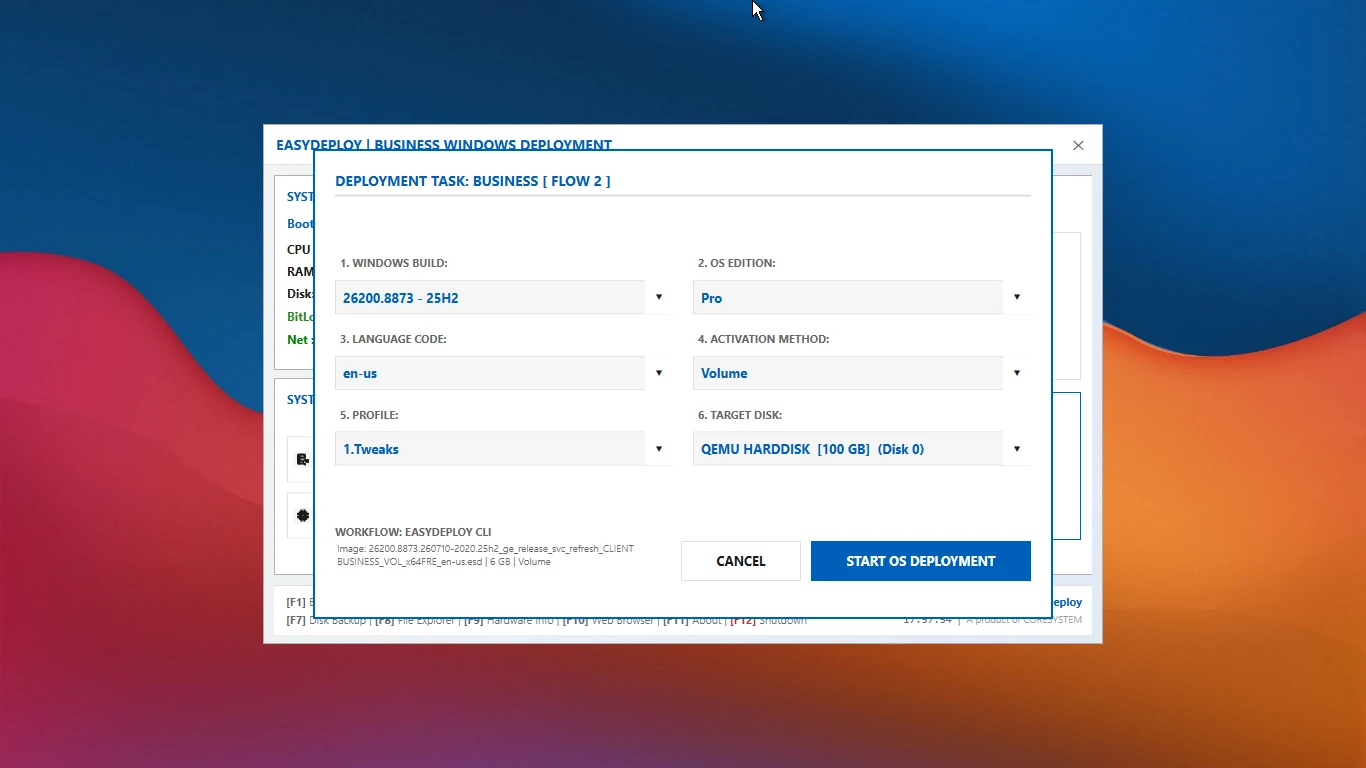This screenshot has height=768, width=1366.
Task: Expand the OS Edition dropdown set to Pro
Action: (861, 297)
